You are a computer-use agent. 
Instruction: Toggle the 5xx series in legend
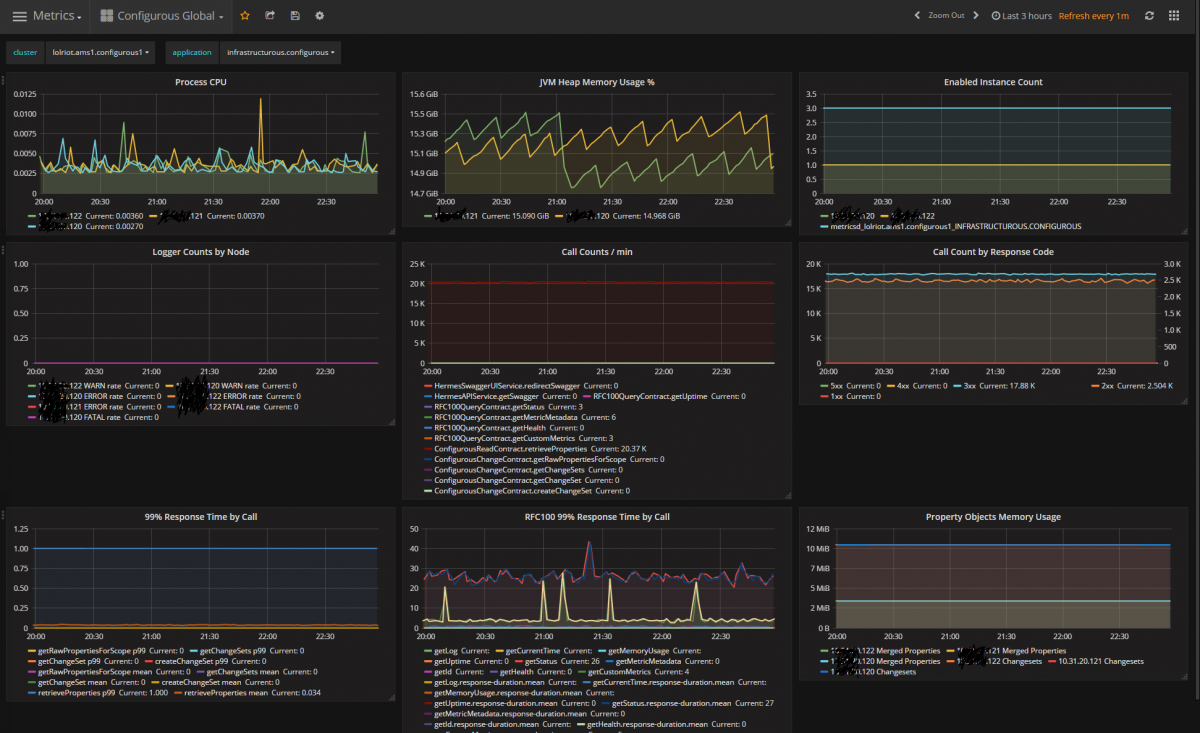[837, 385]
